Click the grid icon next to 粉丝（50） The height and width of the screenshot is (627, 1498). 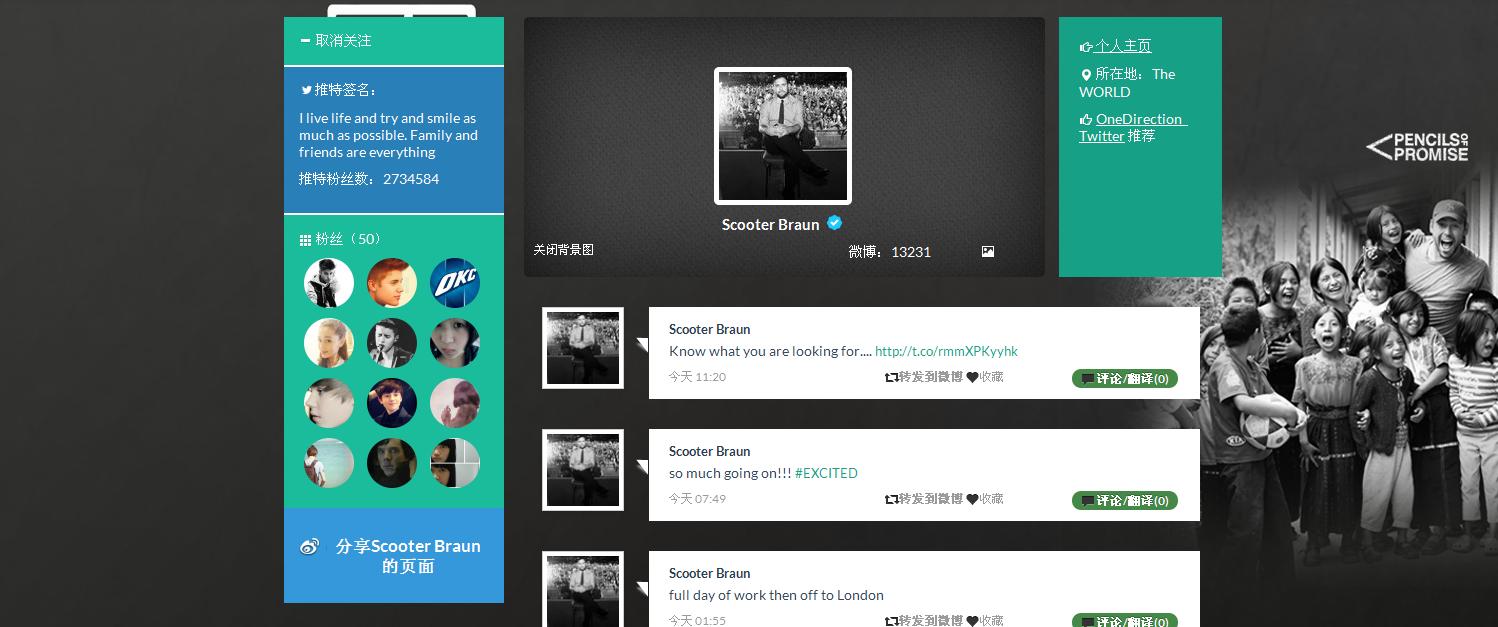tap(305, 240)
